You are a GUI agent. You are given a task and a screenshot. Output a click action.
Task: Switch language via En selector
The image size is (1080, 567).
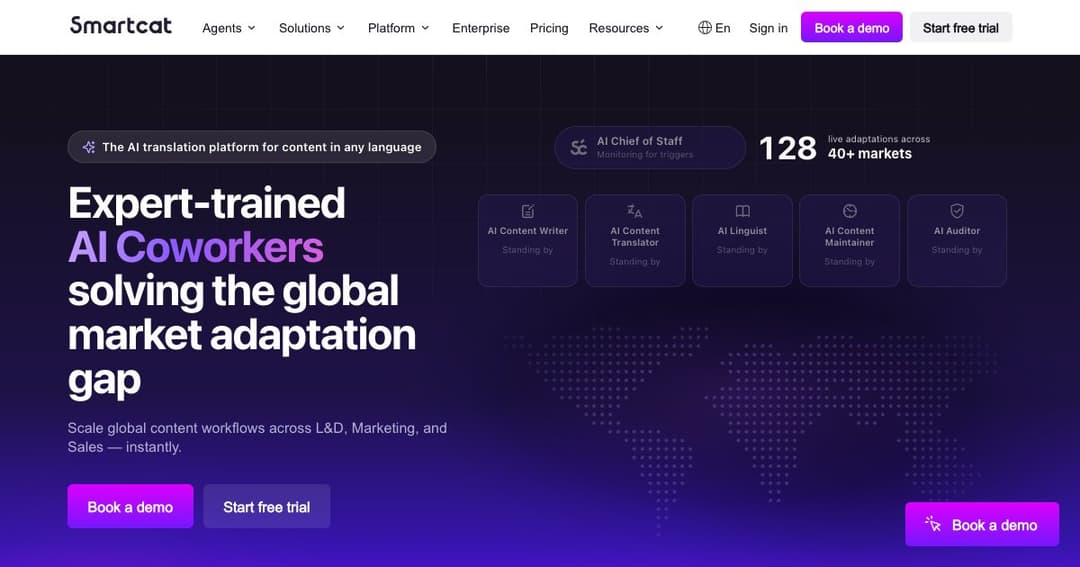point(714,28)
